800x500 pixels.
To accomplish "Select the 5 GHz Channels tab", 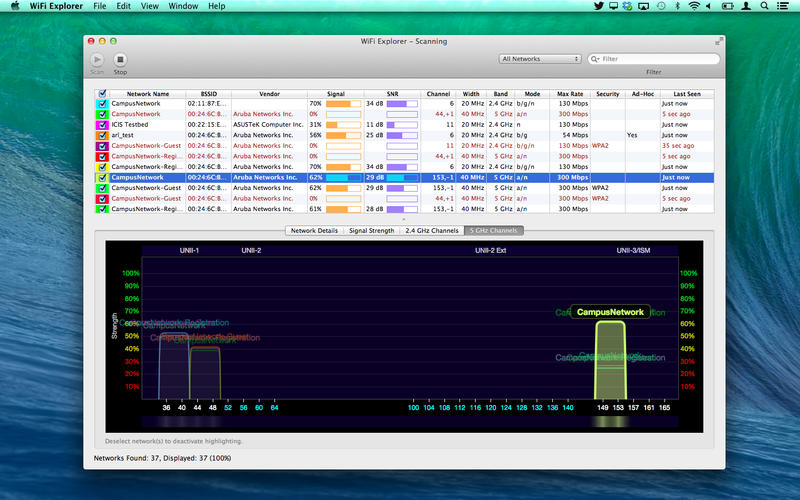I will tap(493, 231).
